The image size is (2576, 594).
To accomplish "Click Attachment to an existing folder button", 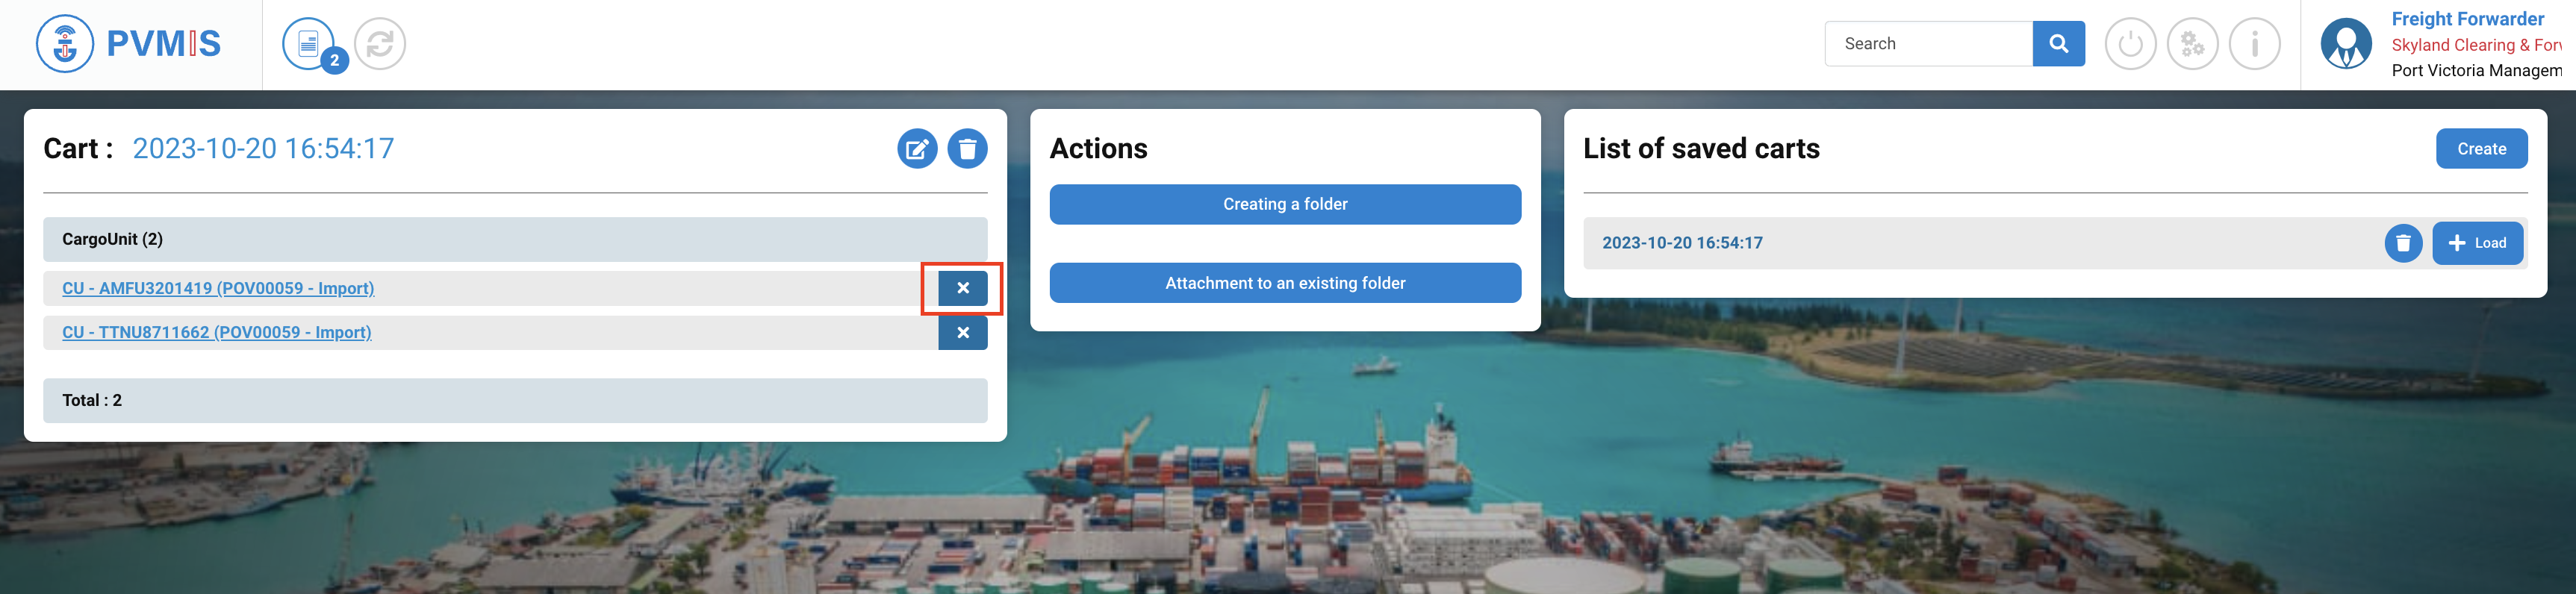I will 1285,283.
